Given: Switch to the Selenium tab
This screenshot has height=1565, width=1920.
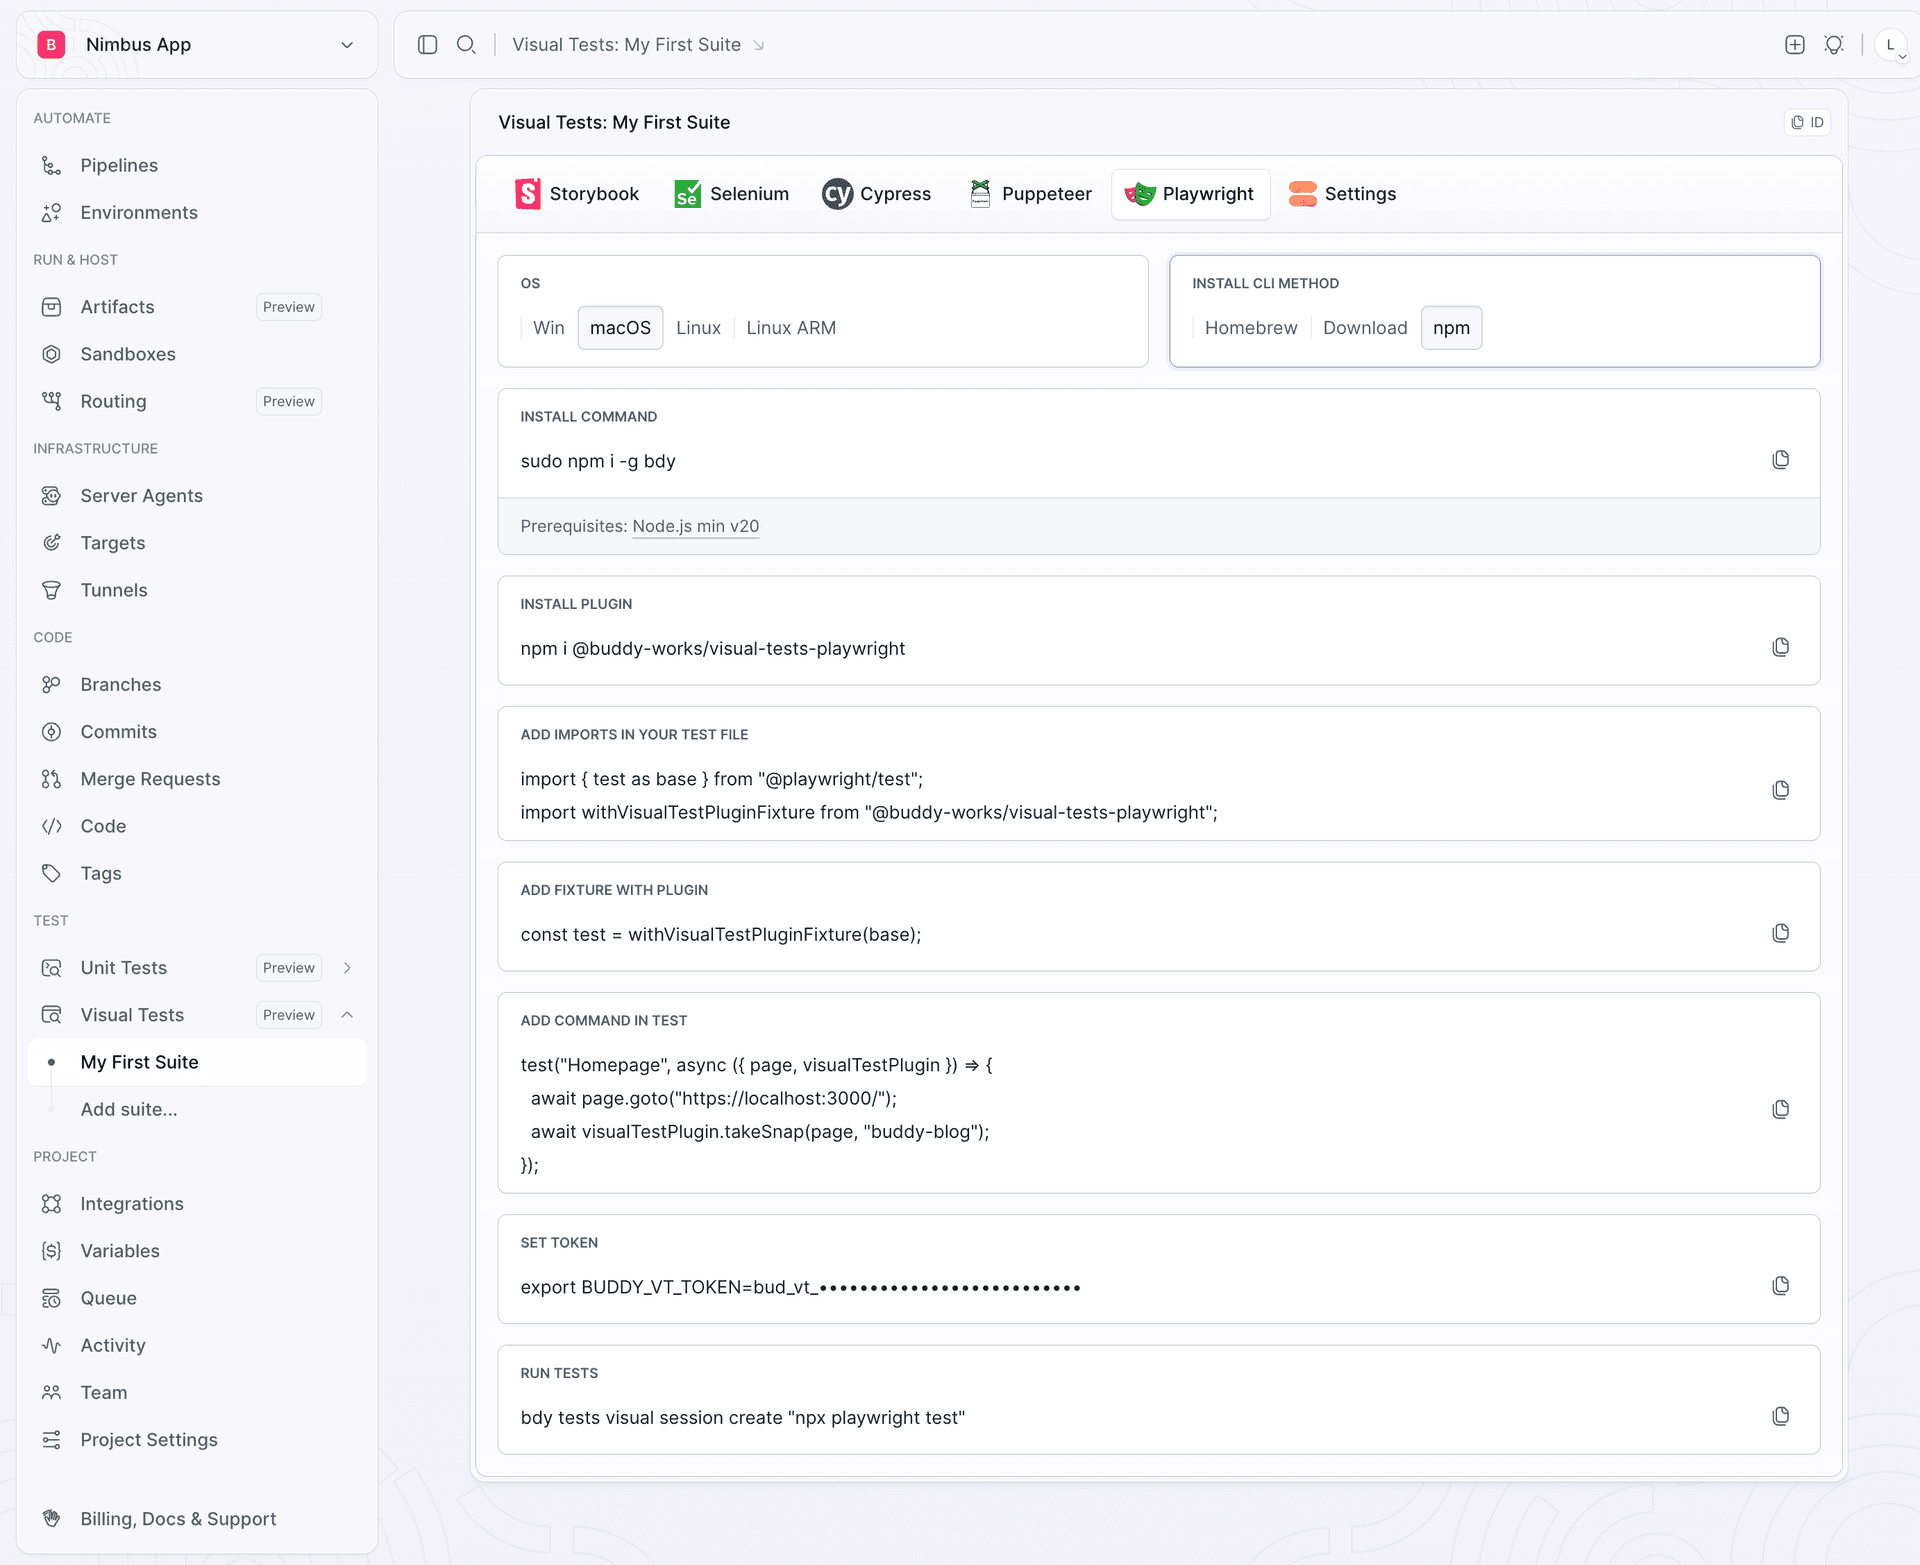Looking at the screenshot, I should click(x=731, y=194).
